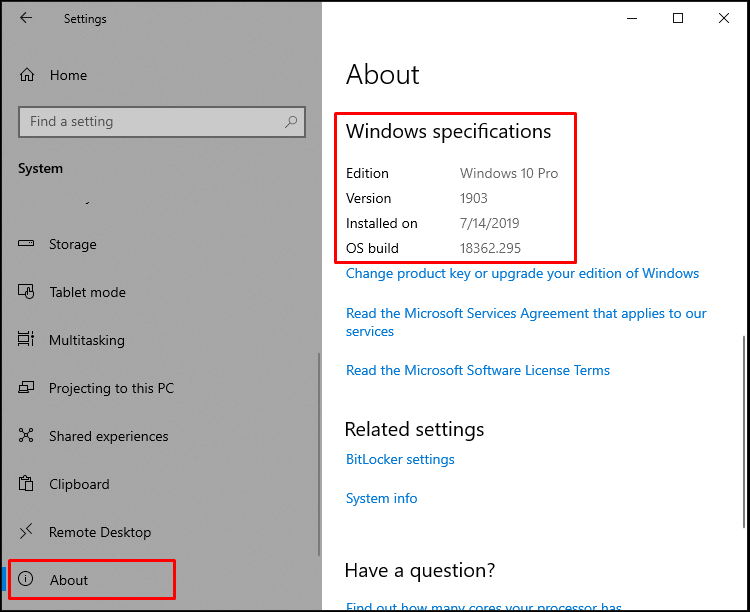This screenshot has width=750, height=612.
Task: Click the search magnifier icon
Action: click(x=292, y=122)
